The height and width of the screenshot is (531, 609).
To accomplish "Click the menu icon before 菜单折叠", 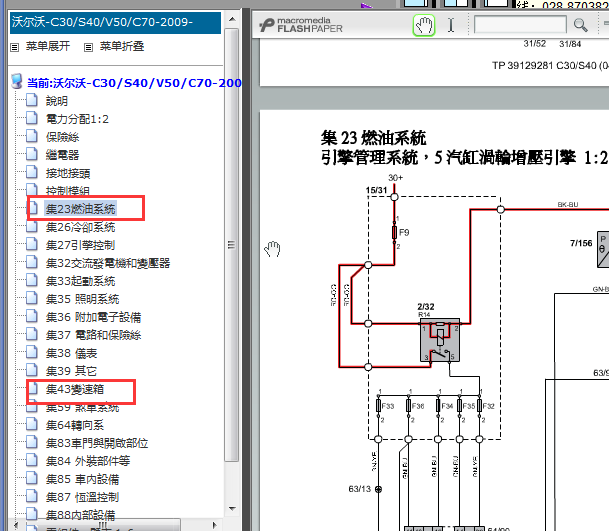I will [89, 47].
